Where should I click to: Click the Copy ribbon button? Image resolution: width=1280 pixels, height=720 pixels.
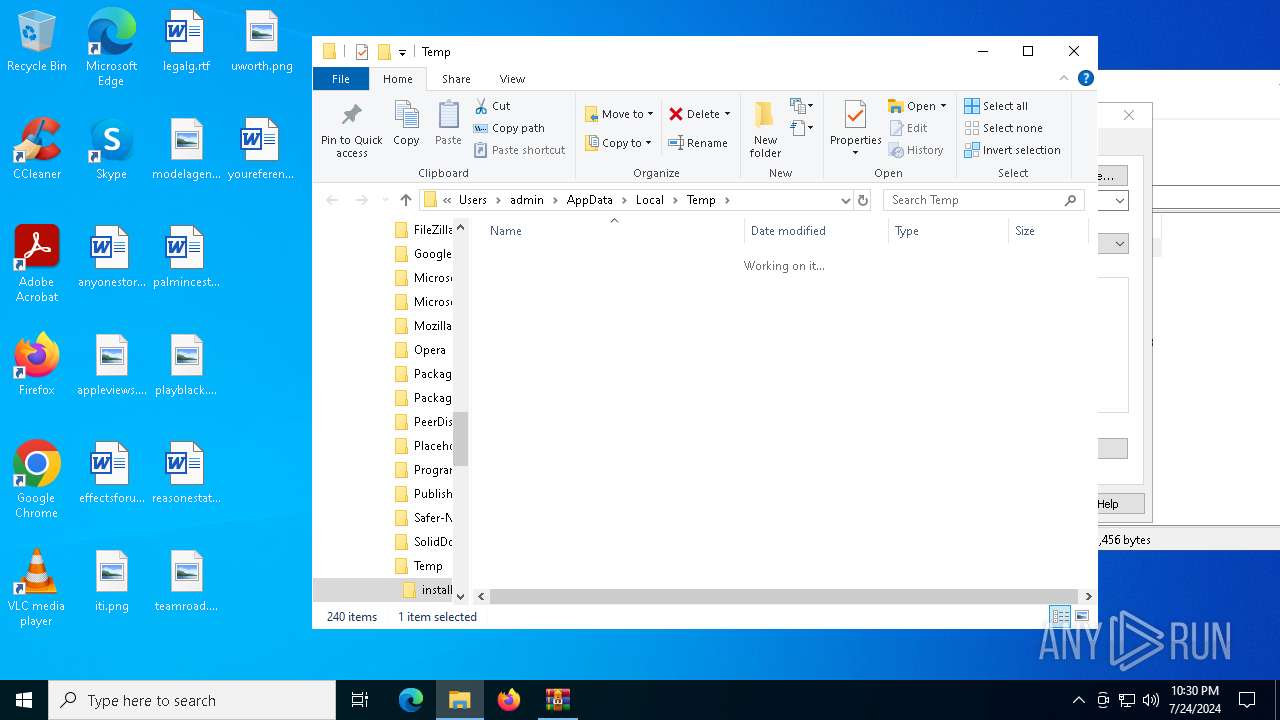(x=406, y=124)
